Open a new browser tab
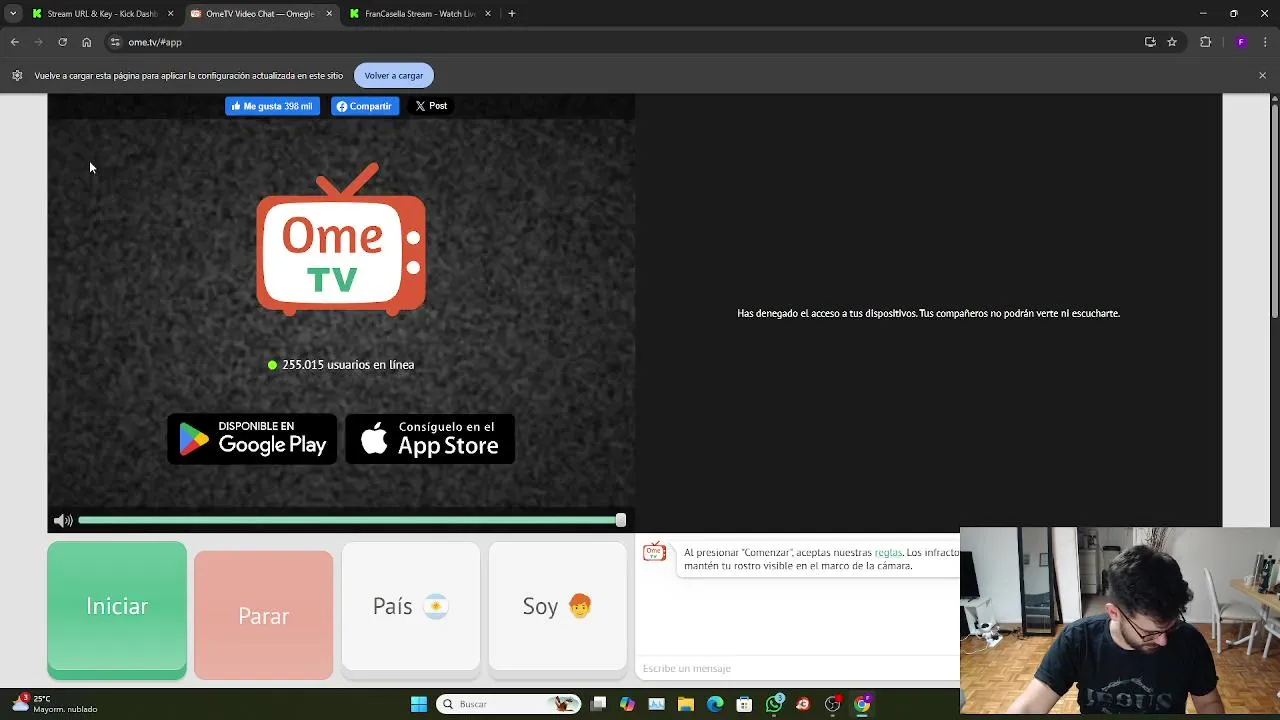The width and height of the screenshot is (1280, 720). coord(512,14)
